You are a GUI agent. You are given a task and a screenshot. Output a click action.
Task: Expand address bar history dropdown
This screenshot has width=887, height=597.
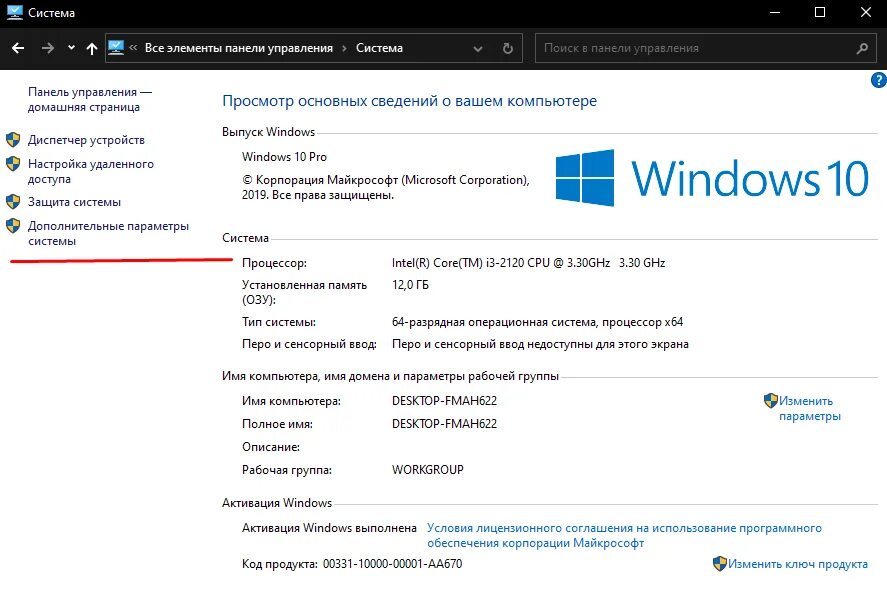point(478,49)
